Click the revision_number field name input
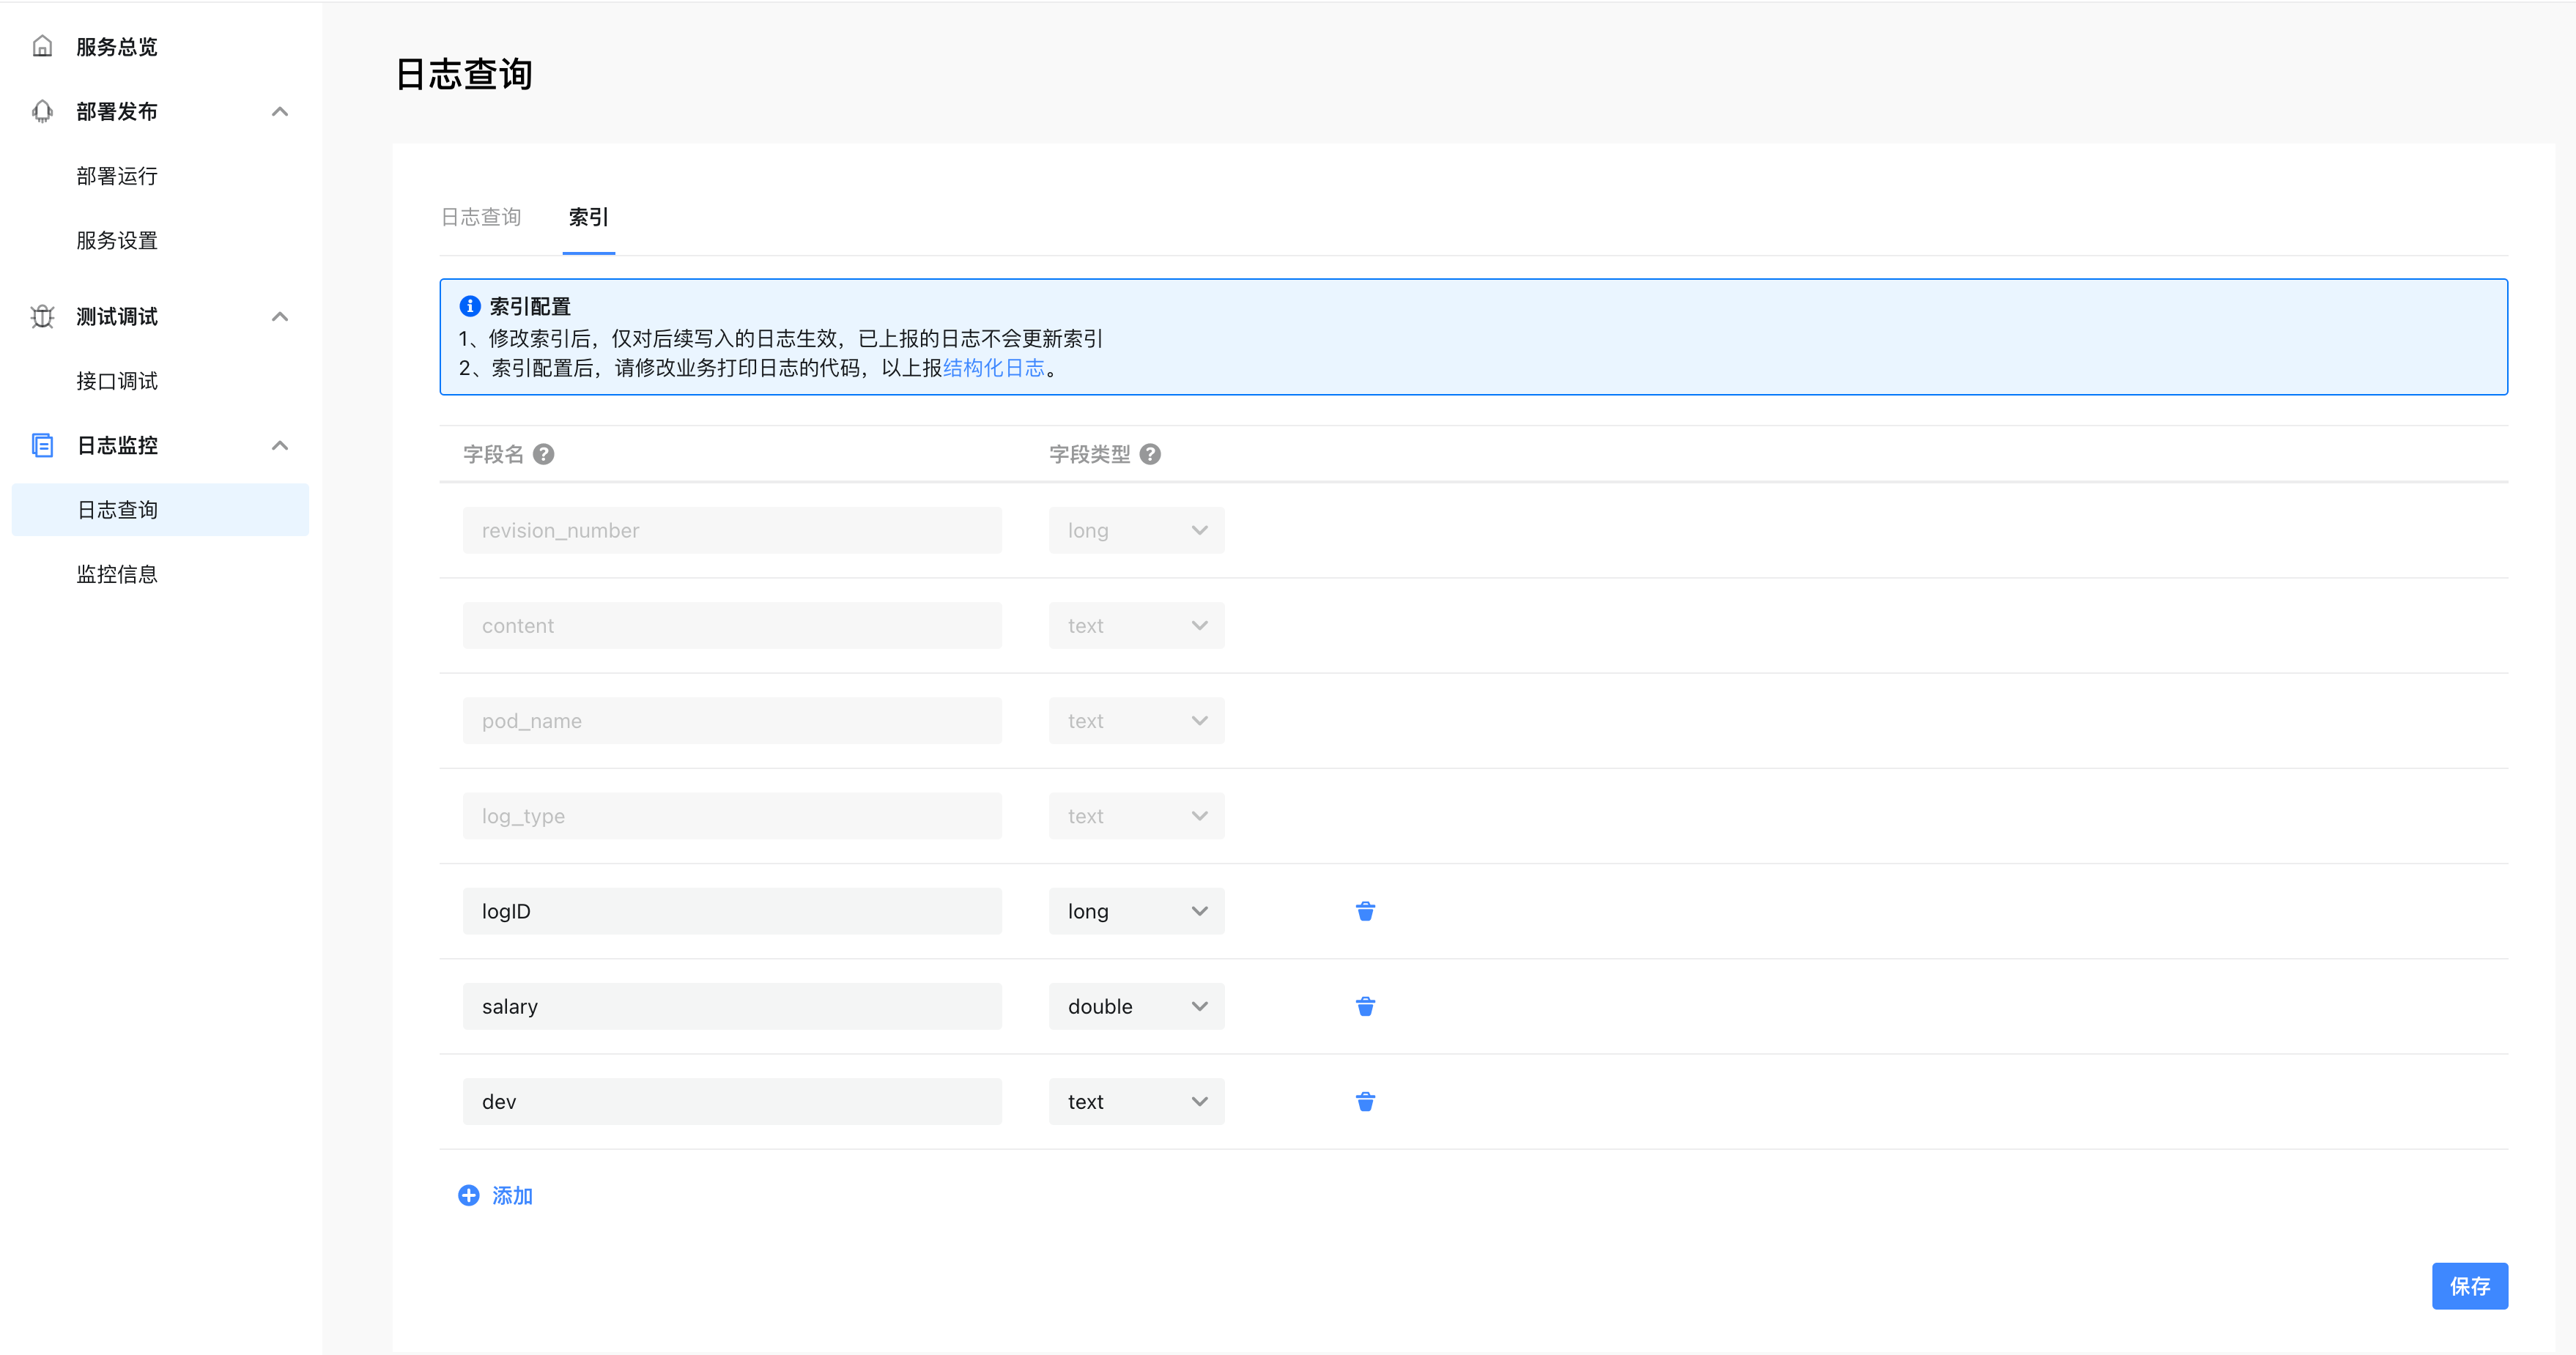Screen dimensions: 2576x1355 coord(732,530)
